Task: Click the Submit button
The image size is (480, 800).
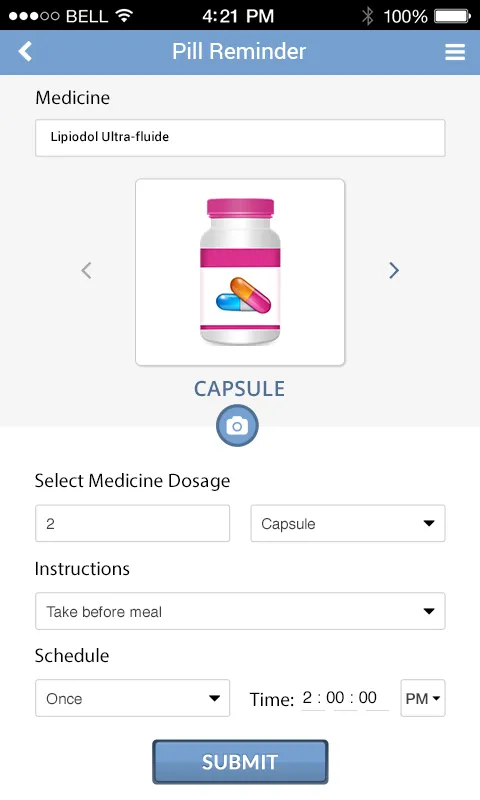Action: tap(240, 762)
